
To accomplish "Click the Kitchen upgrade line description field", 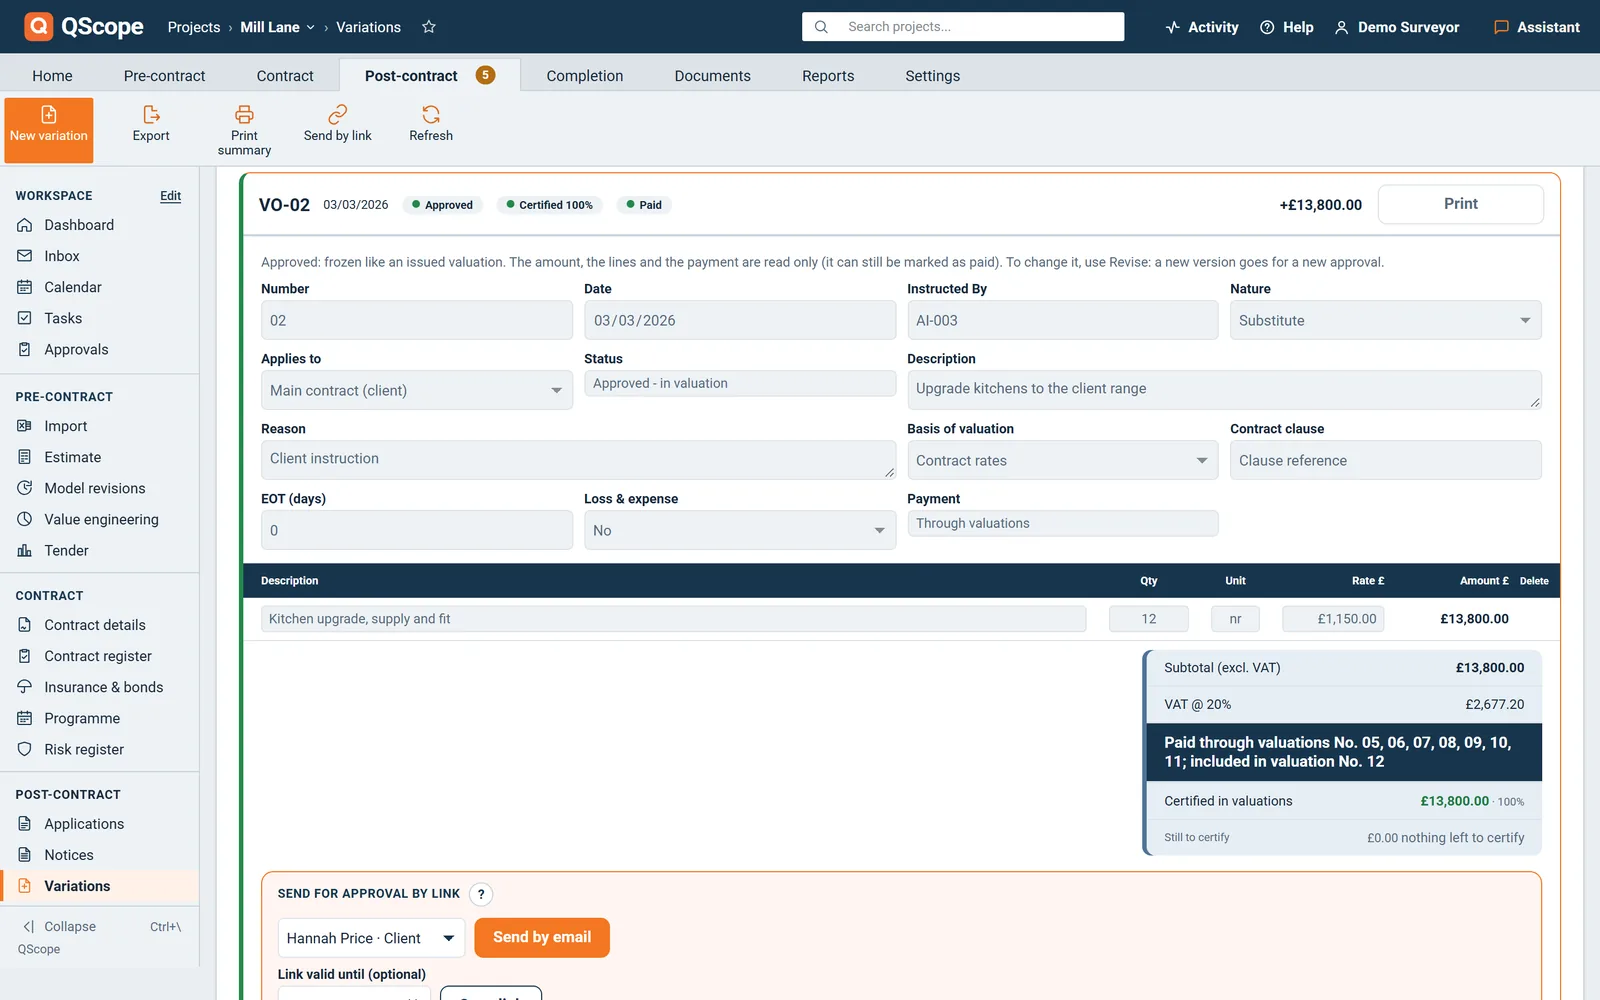I will tap(674, 619).
